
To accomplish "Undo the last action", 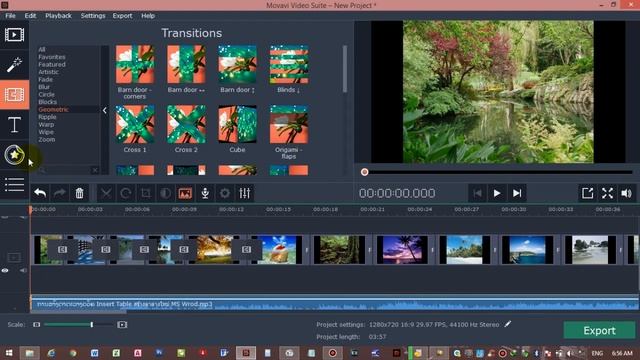I will (40, 193).
